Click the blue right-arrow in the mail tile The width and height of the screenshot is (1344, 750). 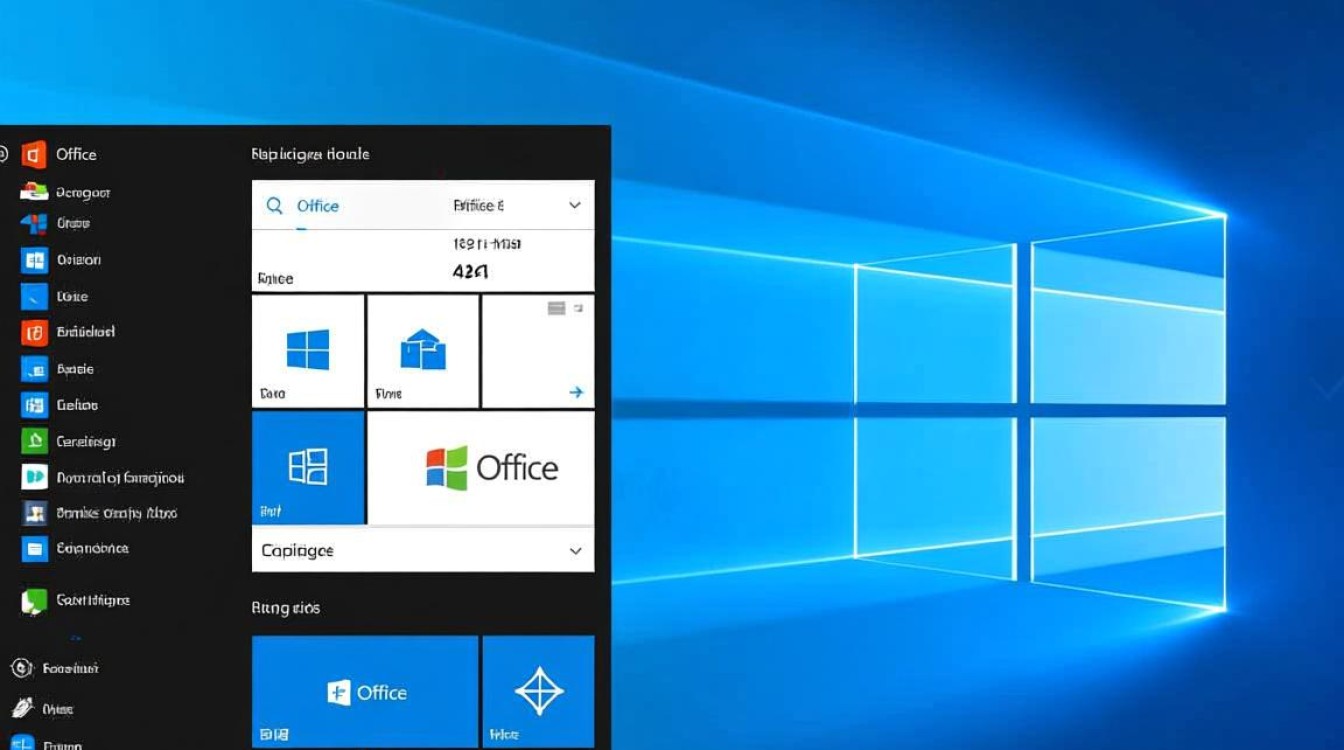(577, 392)
